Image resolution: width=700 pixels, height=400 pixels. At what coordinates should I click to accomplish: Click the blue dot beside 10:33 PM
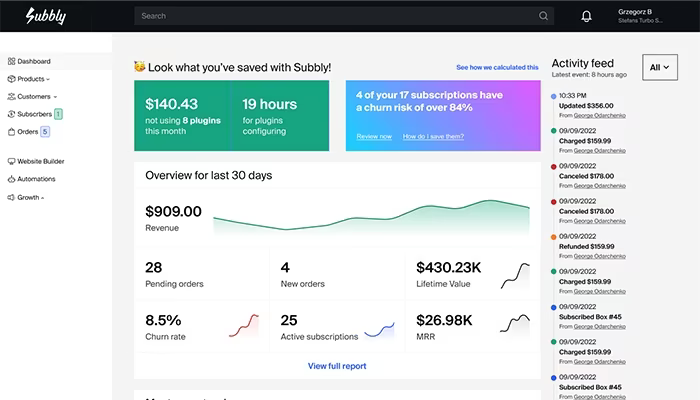[554, 96]
